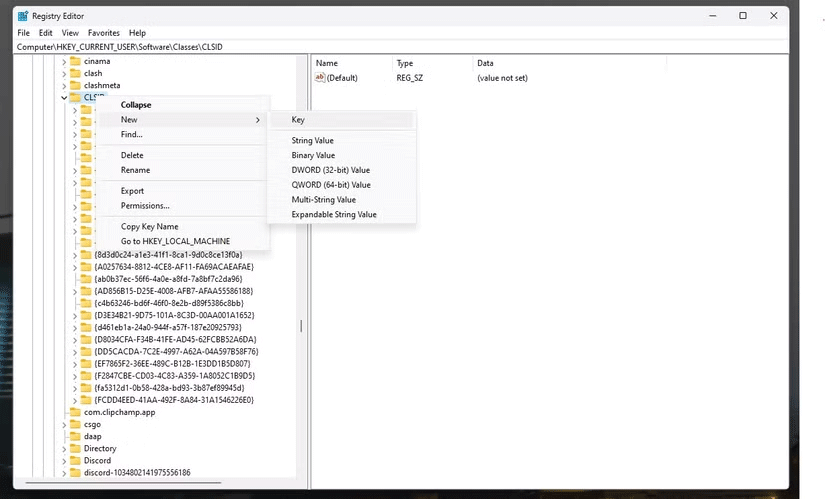The height and width of the screenshot is (499, 825).
Task: Click the Data column header
Action: (485, 63)
